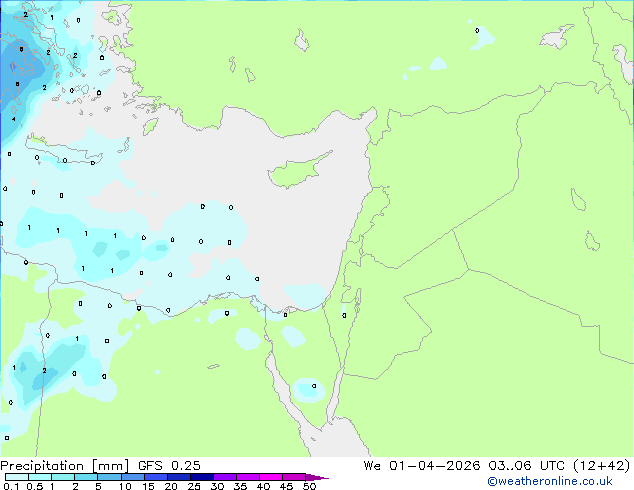
Task: Click the above-50 mm arrow tip on legend
Action: pos(317,477)
